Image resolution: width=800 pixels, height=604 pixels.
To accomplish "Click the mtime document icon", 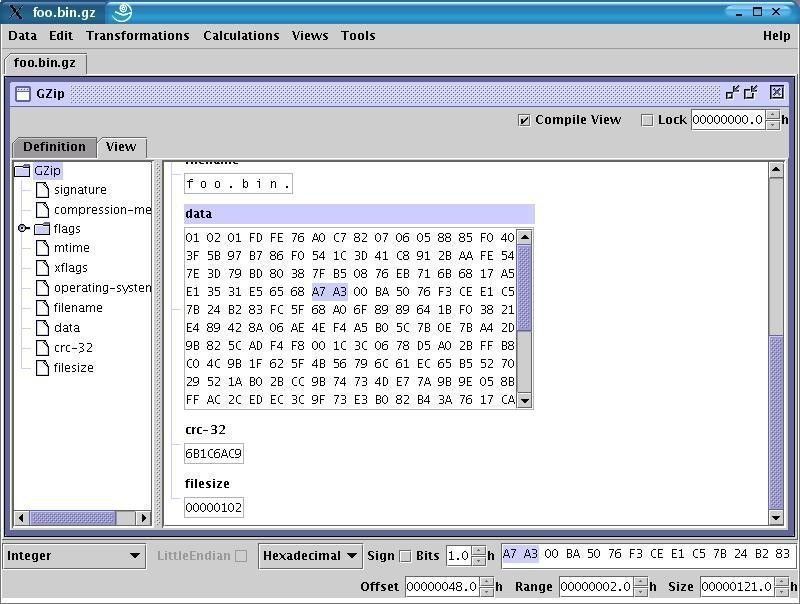I will (x=44, y=247).
